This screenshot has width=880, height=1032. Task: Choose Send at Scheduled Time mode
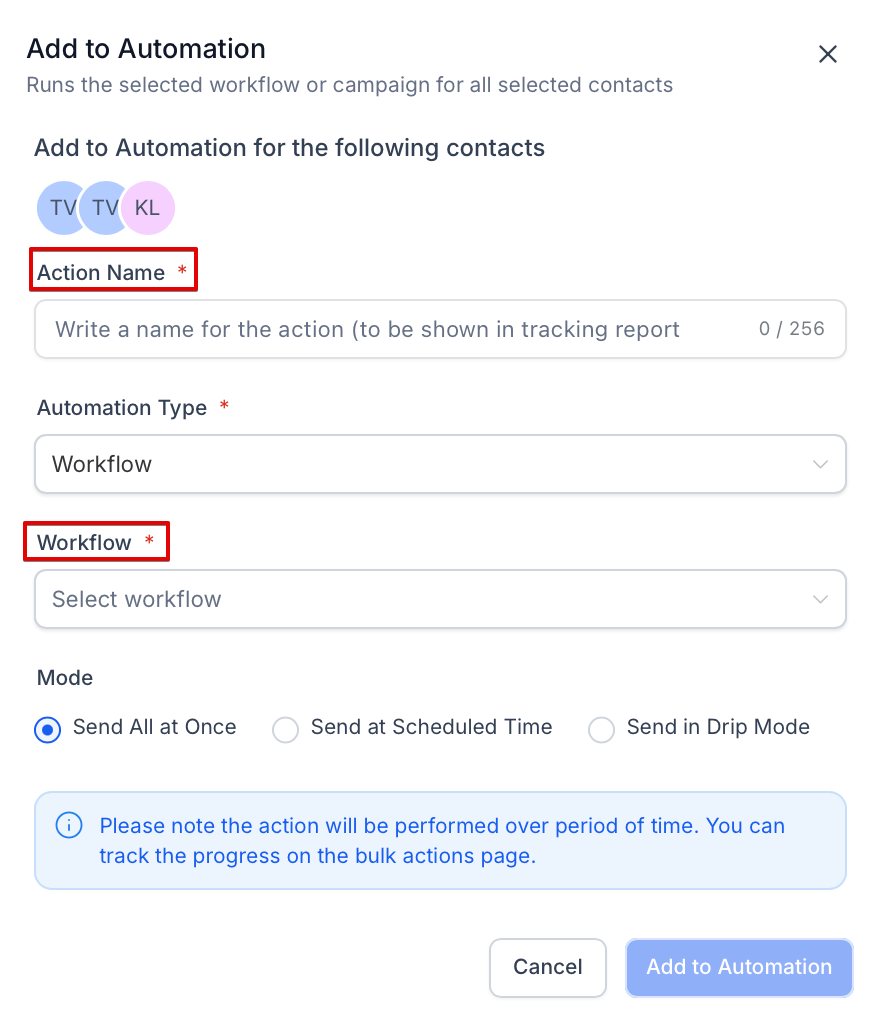click(x=286, y=729)
